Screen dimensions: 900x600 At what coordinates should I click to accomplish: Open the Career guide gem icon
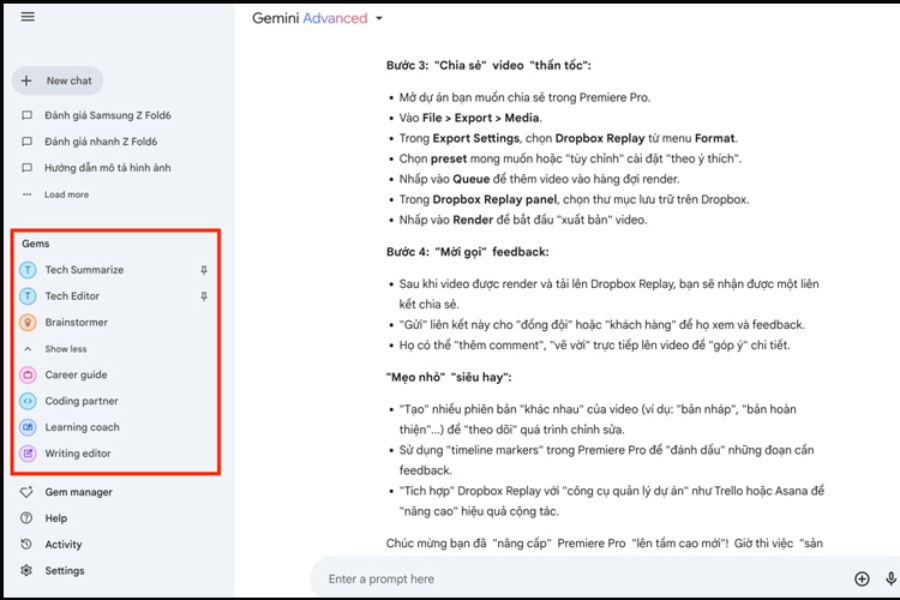click(28, 375)
